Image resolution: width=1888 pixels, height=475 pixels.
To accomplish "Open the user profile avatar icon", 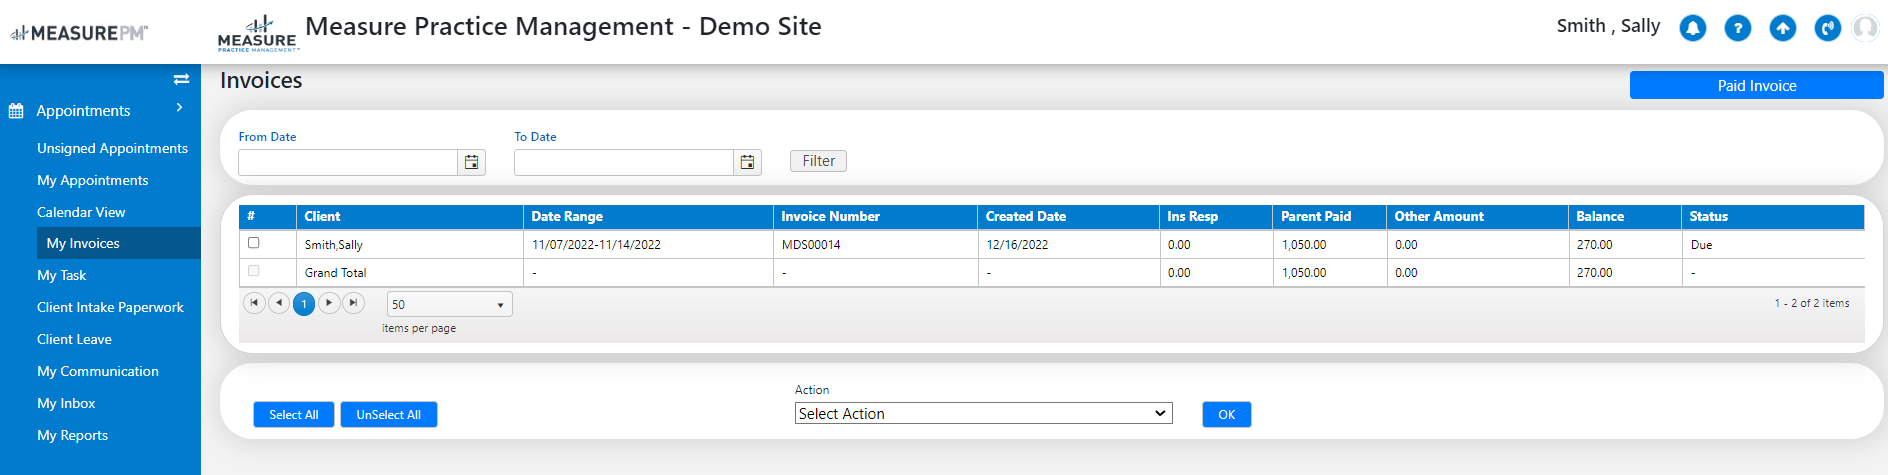I will [1865, 28].
